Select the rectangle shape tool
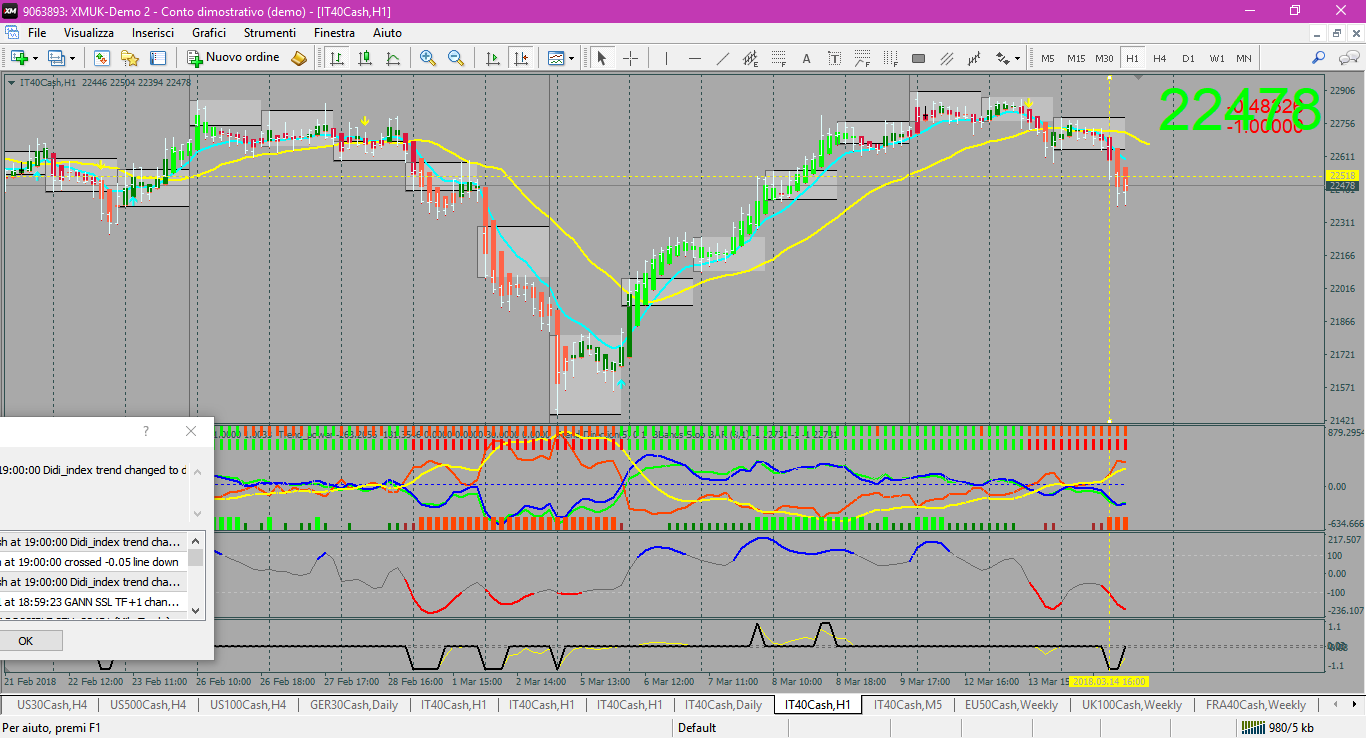This screenshot has height=738, width=1366. tap(918, 58)
